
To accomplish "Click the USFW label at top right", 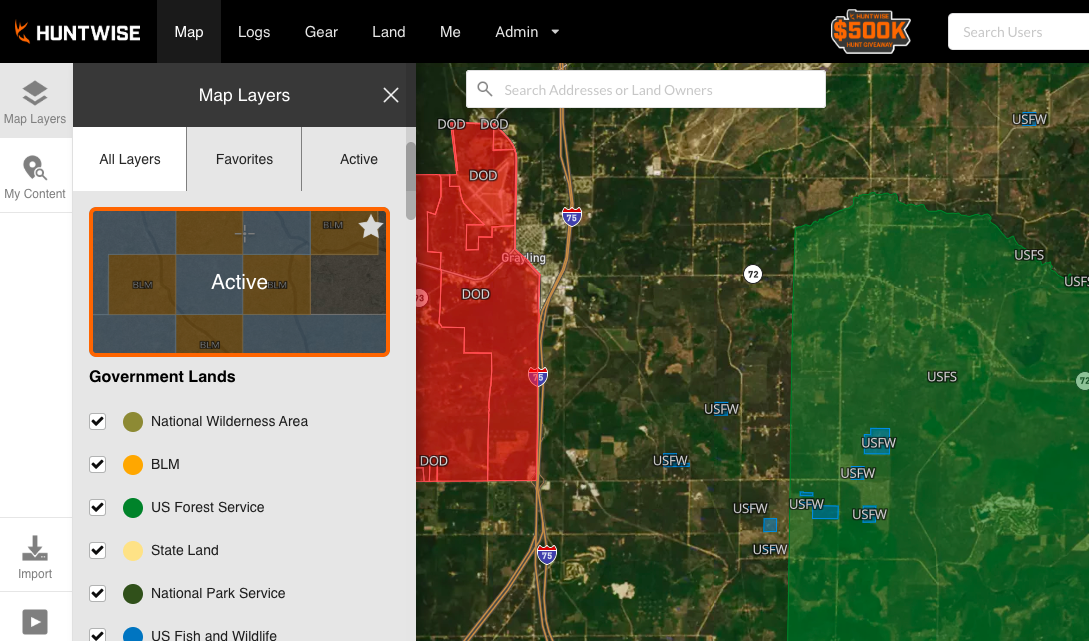I will pyautogui.click(x=1029, y=119).
